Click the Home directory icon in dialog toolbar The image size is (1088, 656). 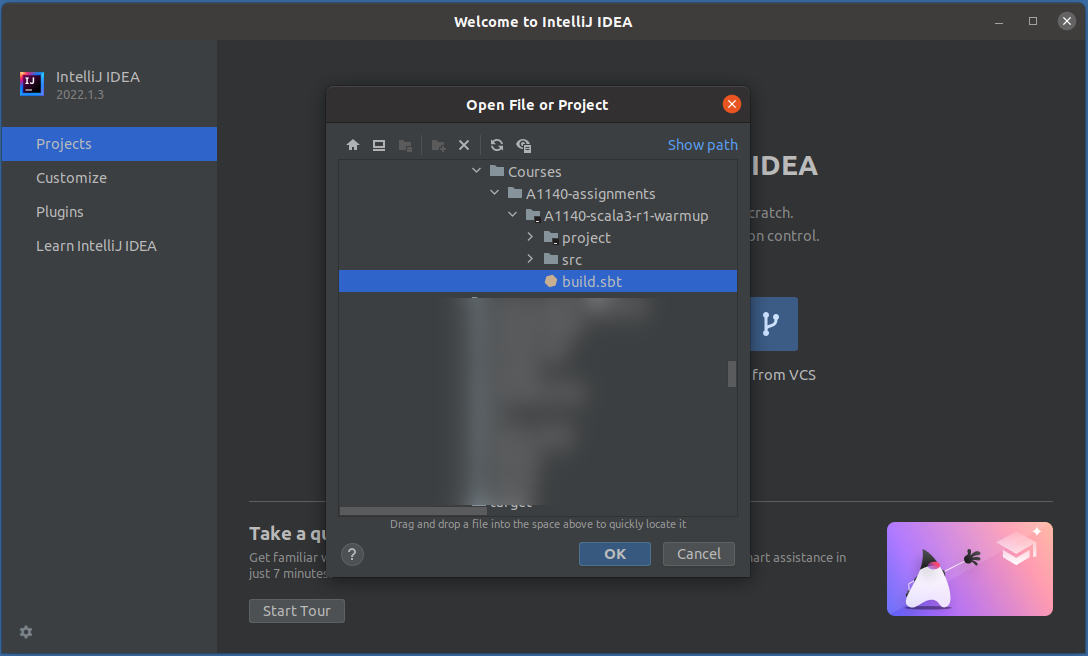point(353,145)
